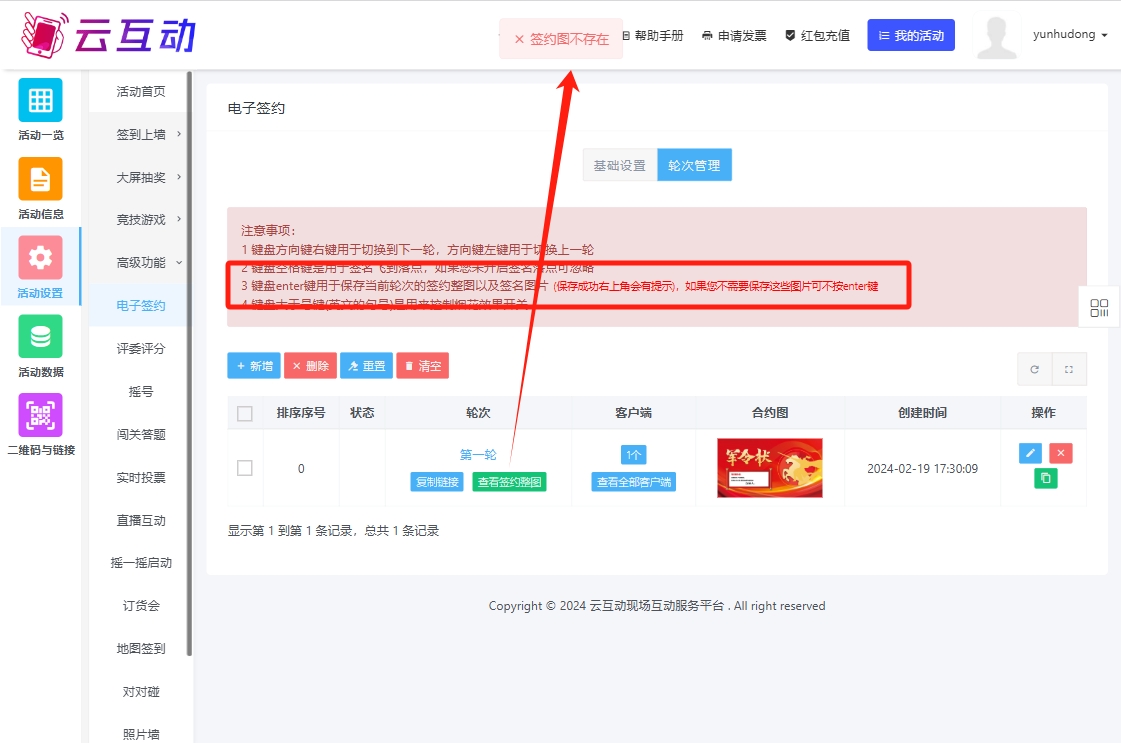Open the 我的活动 button
1121x743 pixels.
(x=911, y=35)
